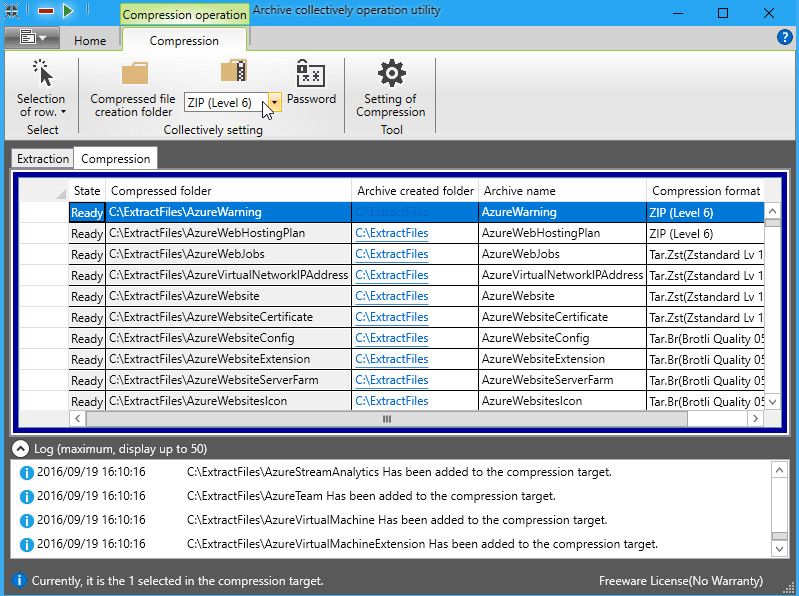Switch to the Extraction tab
799x596 pixels.
point(43,159)
